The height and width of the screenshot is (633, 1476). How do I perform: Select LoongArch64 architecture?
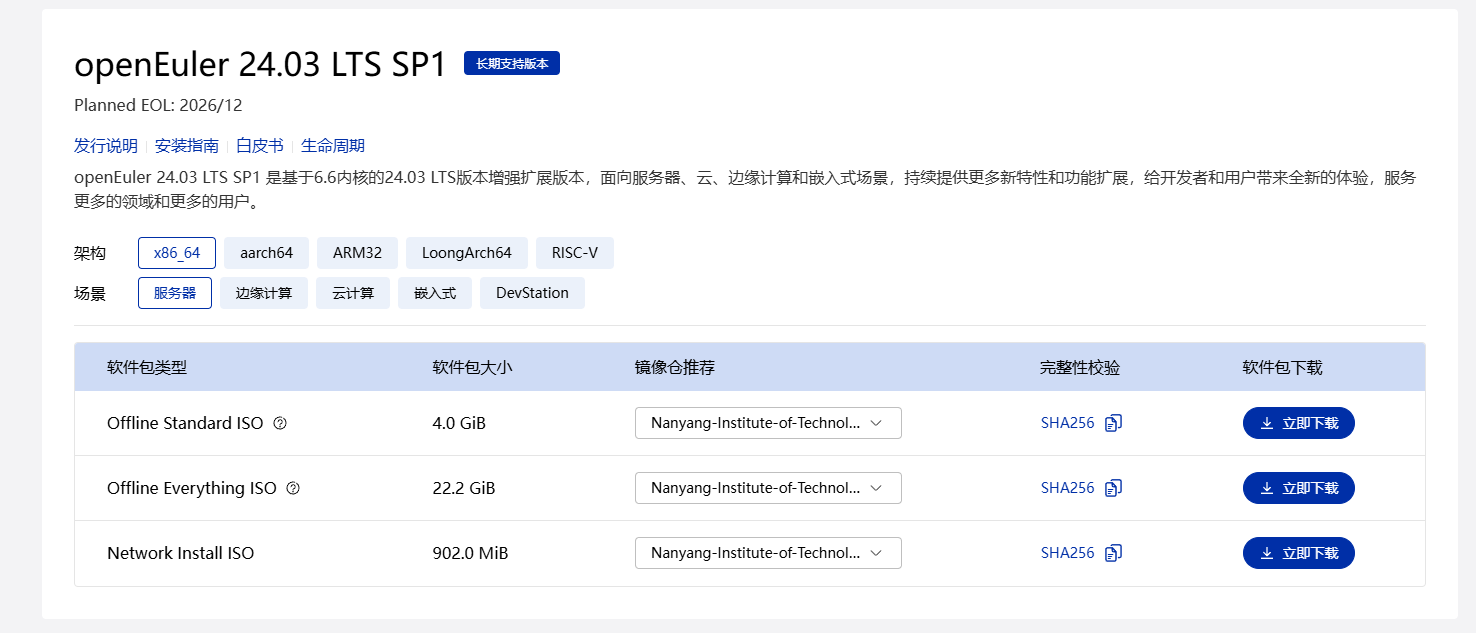(x=467, y=253)
